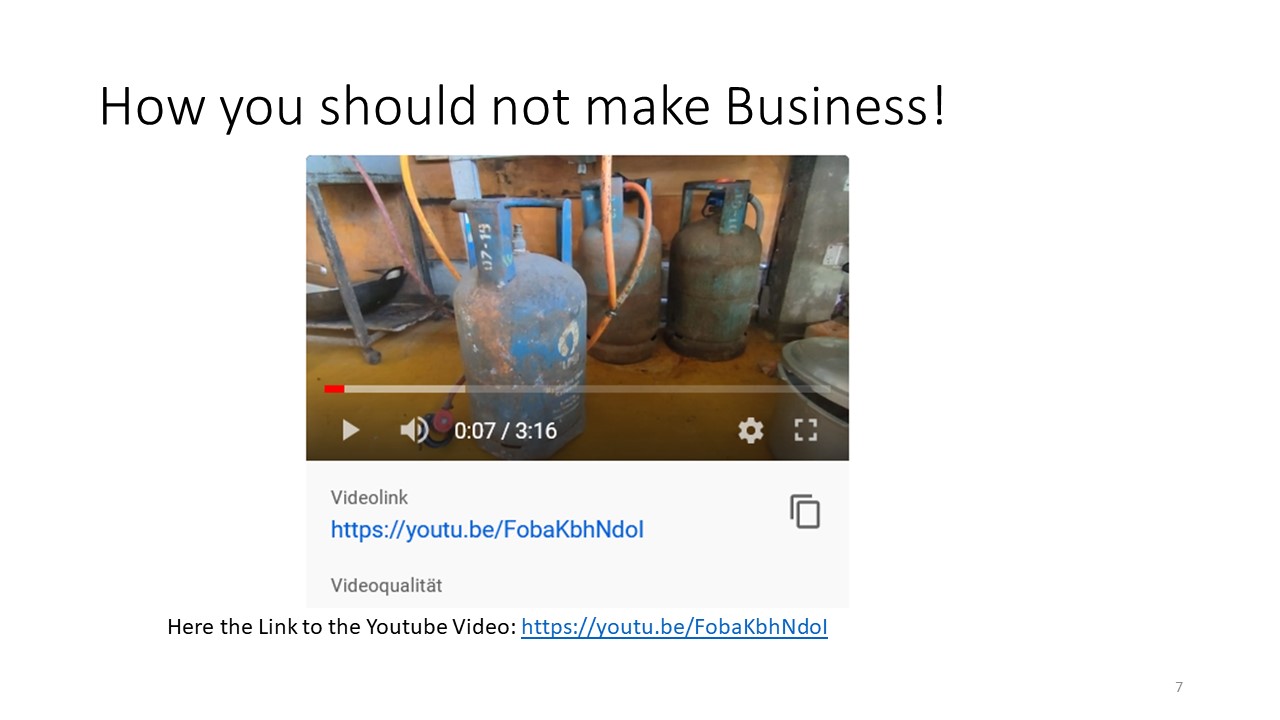Click the "Videolink" label
Viewport: 1280px width, 720px height.
[x=369, y=497]
